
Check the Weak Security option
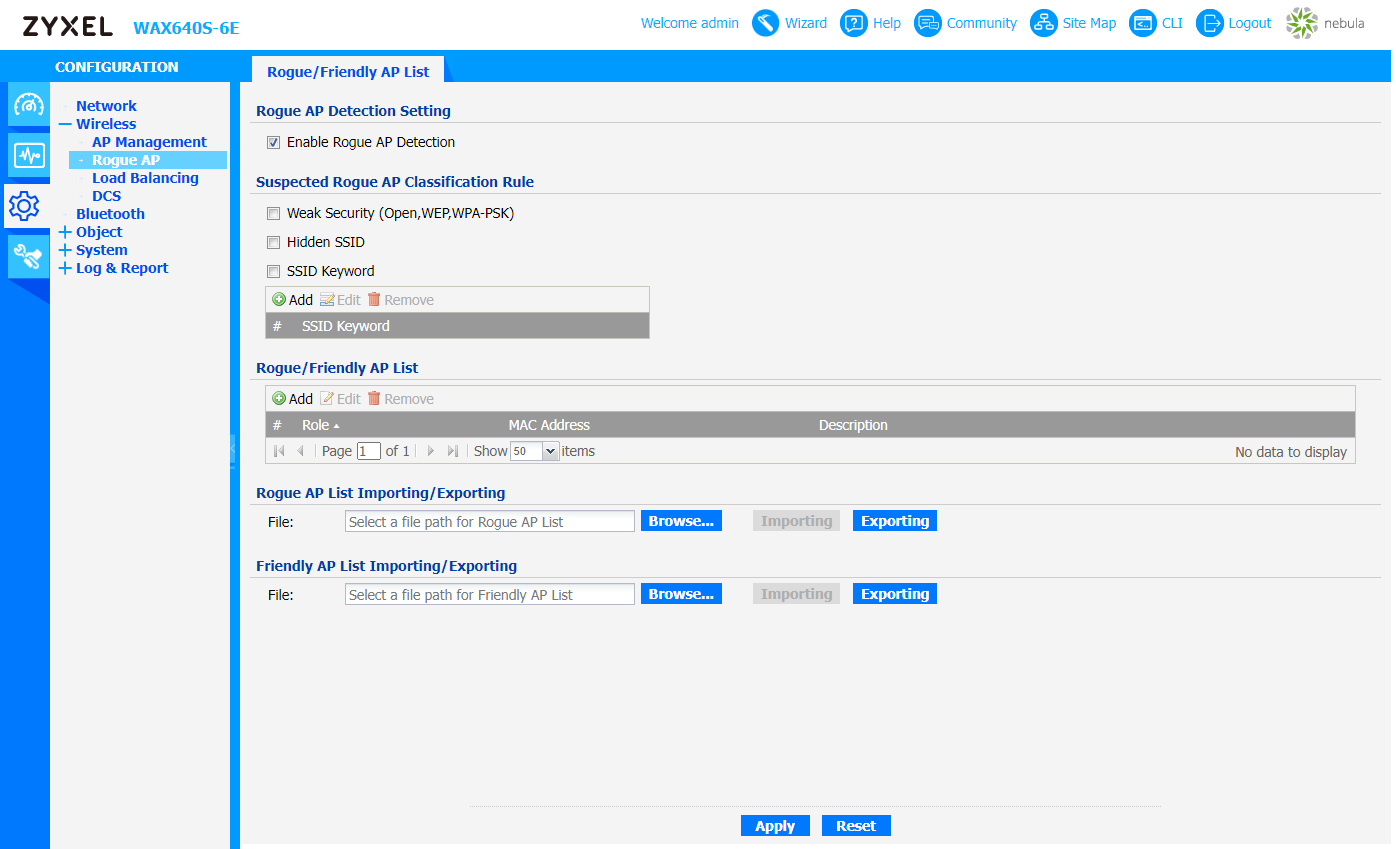point(273,214)
